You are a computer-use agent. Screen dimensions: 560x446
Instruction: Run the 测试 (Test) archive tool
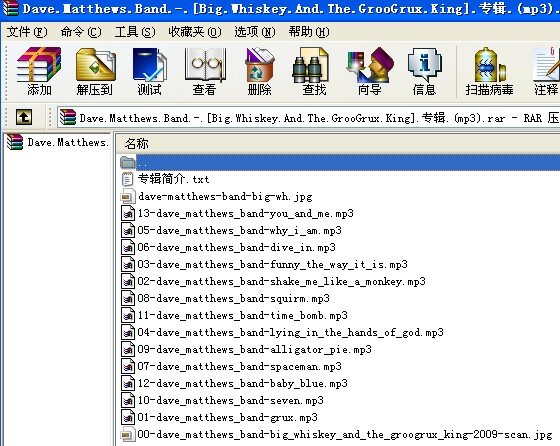pos(149,71)
